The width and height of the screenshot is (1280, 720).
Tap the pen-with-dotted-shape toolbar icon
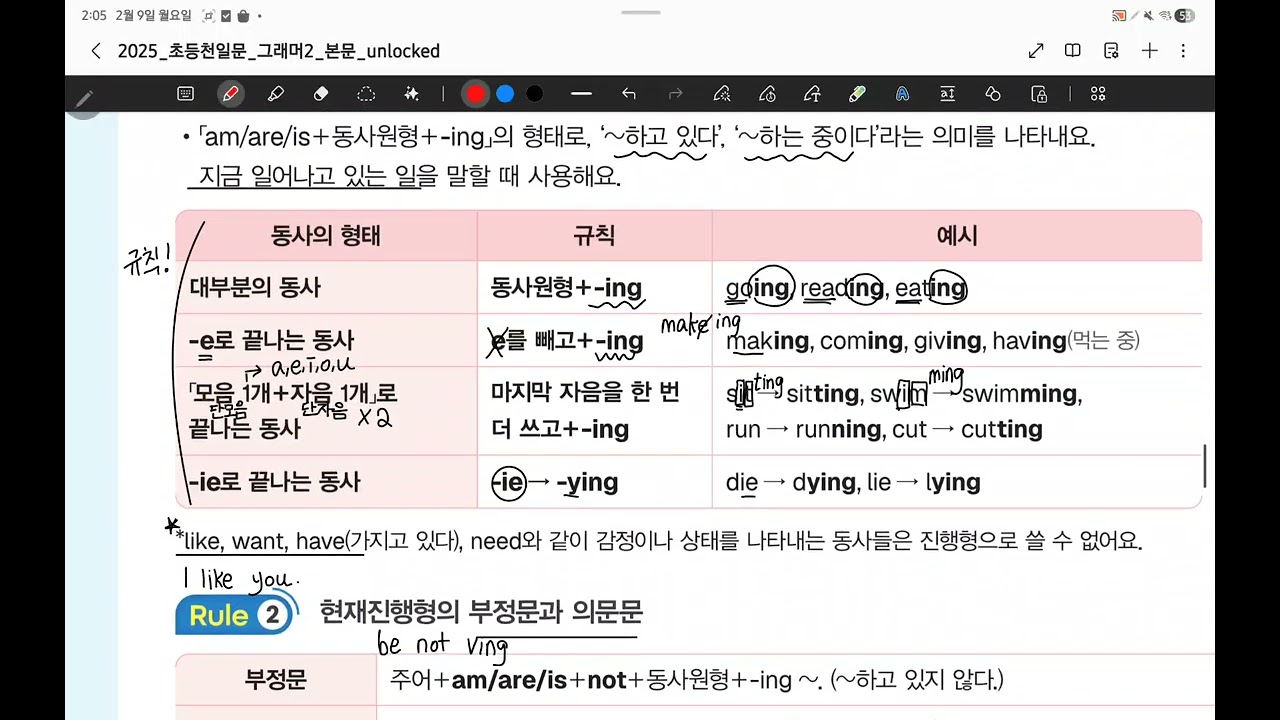coord(722,94)
